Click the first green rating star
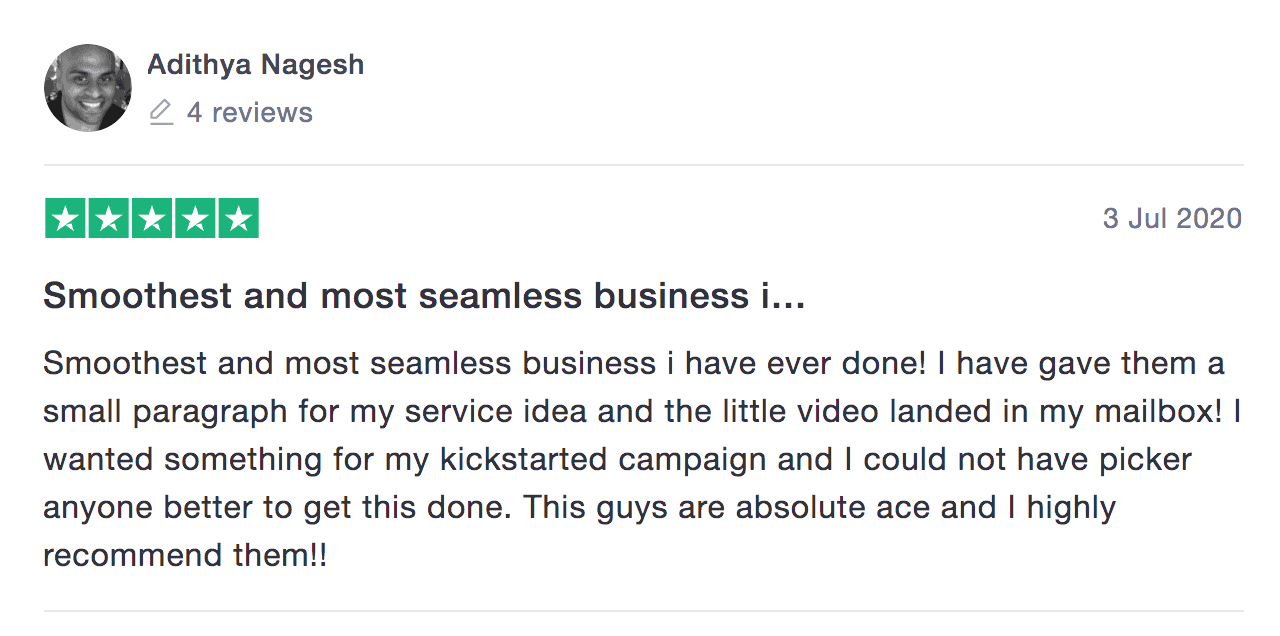Screen dimensions: 1280x636 [66, 219]
